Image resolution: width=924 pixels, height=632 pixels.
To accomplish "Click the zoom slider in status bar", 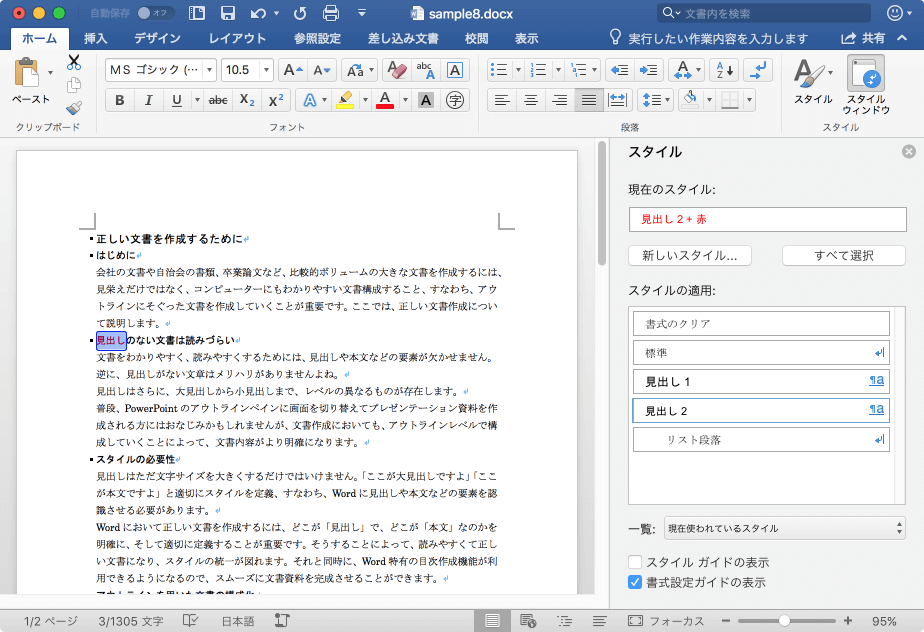I will pos(785,621).
